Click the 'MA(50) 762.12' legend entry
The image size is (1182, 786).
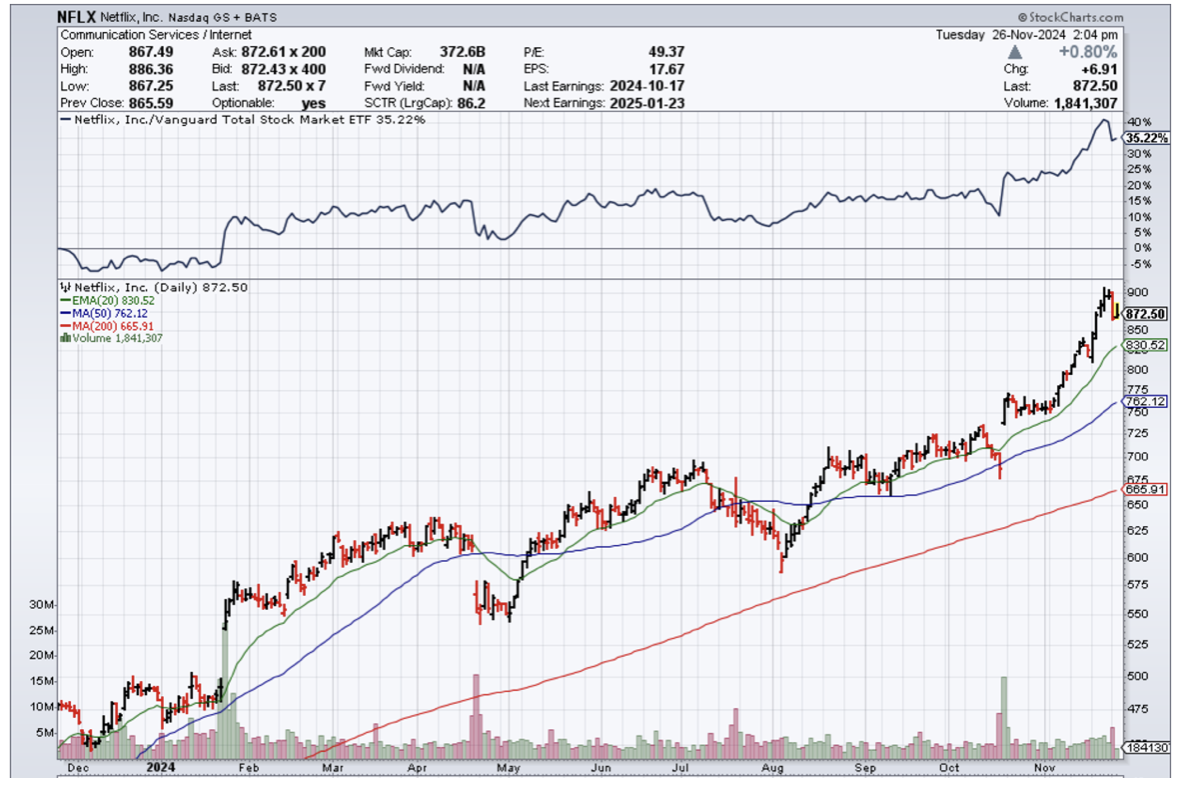click(x=110, y=313)
